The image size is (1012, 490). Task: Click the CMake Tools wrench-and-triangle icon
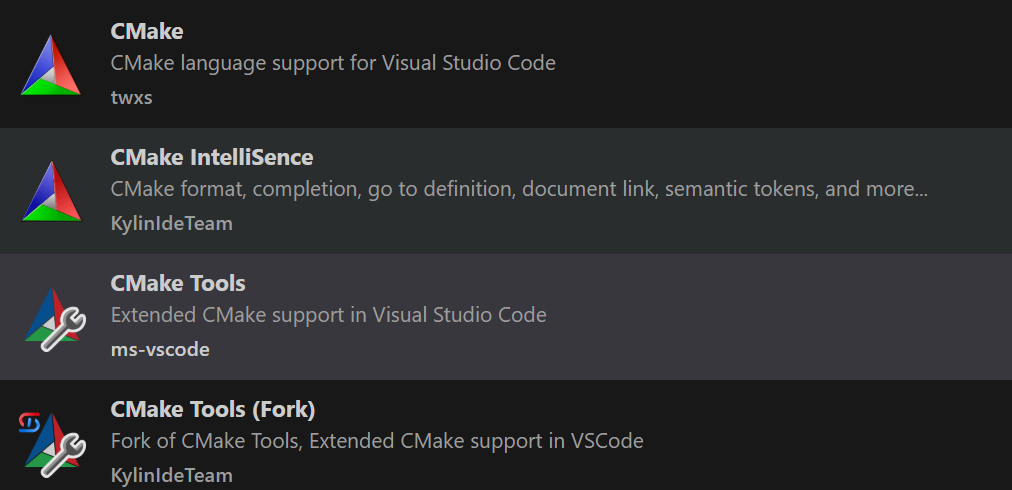click(x=50, y=316)
